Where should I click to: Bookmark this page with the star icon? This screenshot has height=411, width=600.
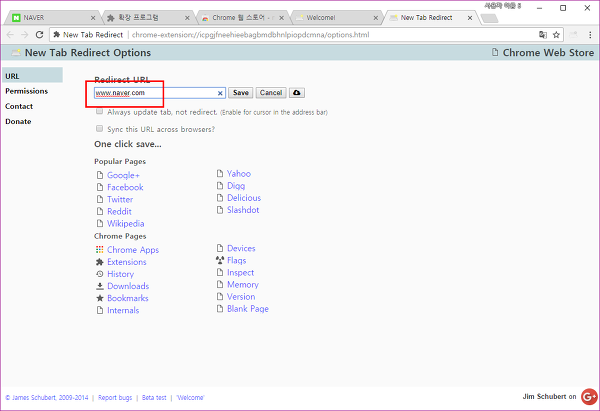coord(556,35)
